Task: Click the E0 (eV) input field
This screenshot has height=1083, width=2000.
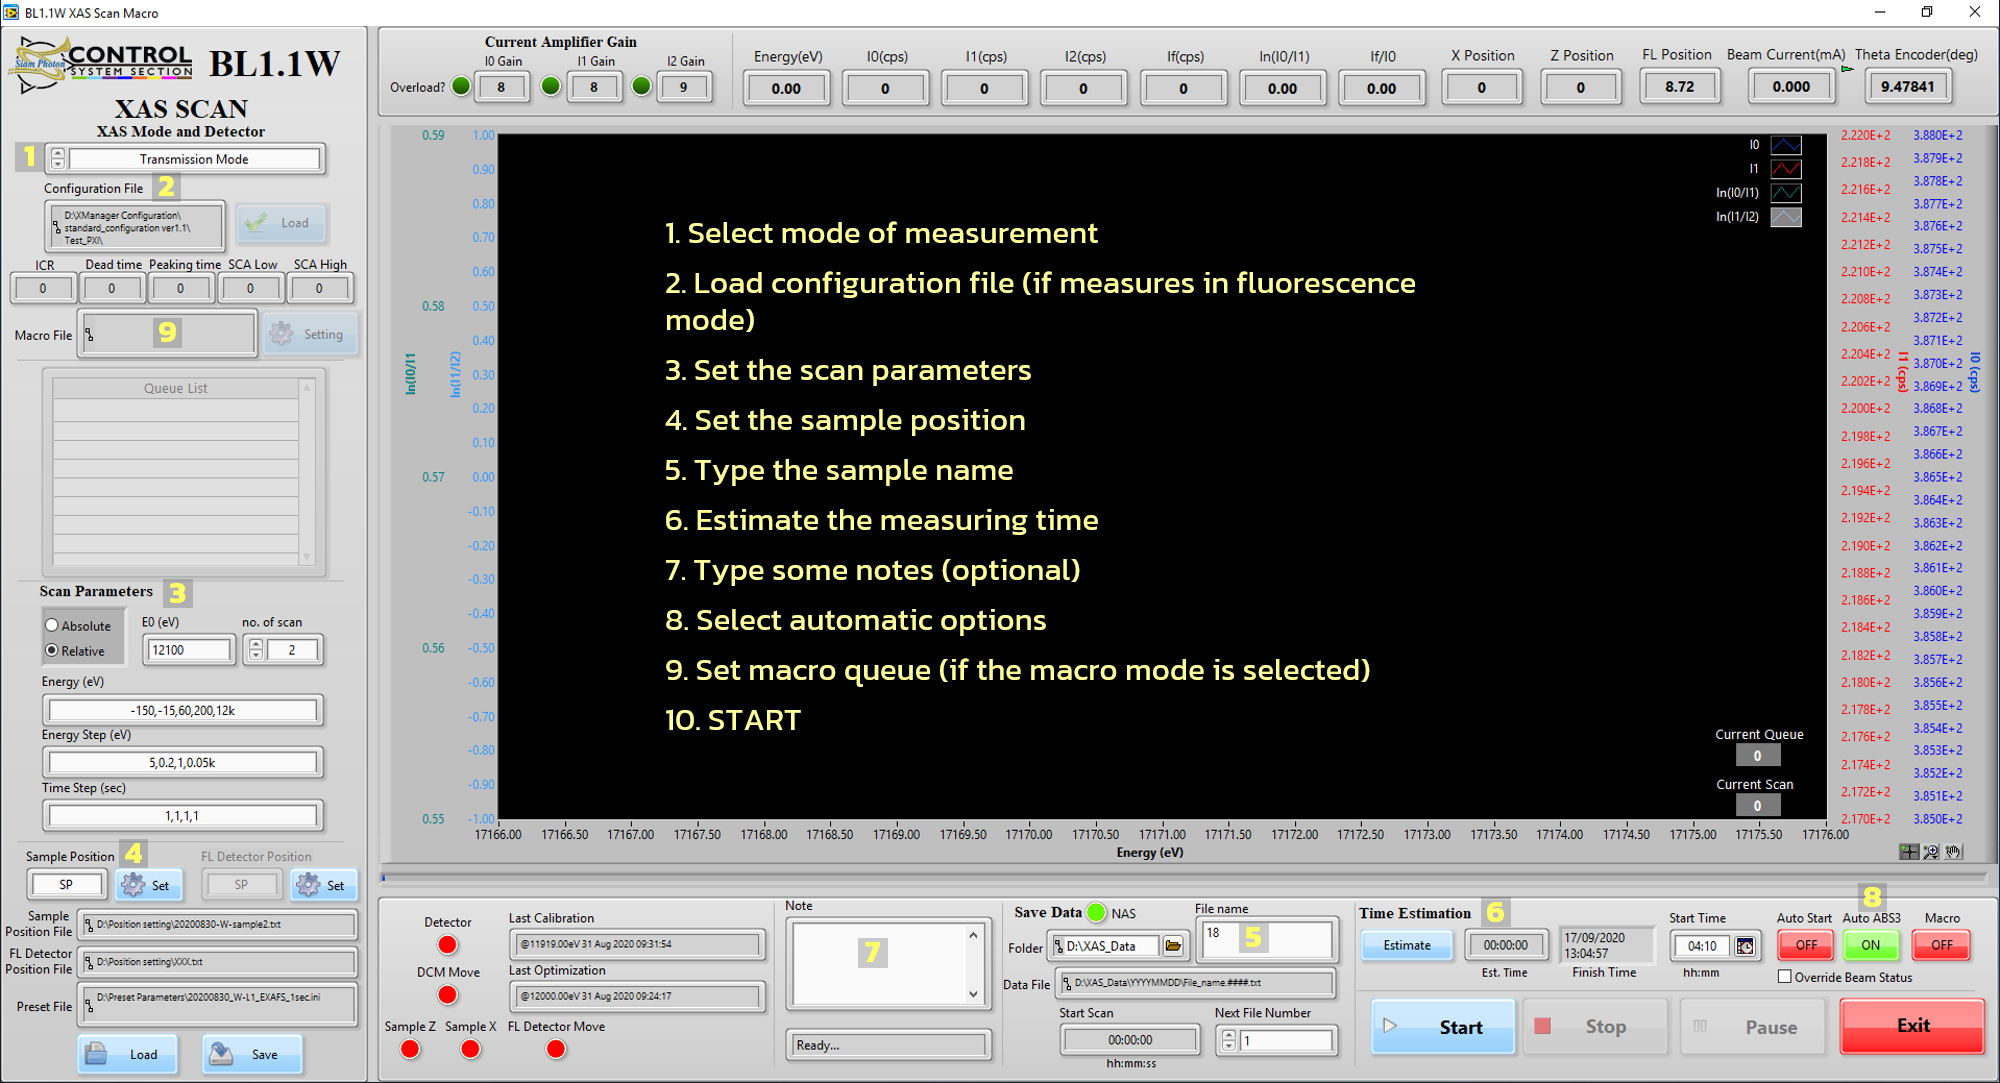Action: [188, 650]
